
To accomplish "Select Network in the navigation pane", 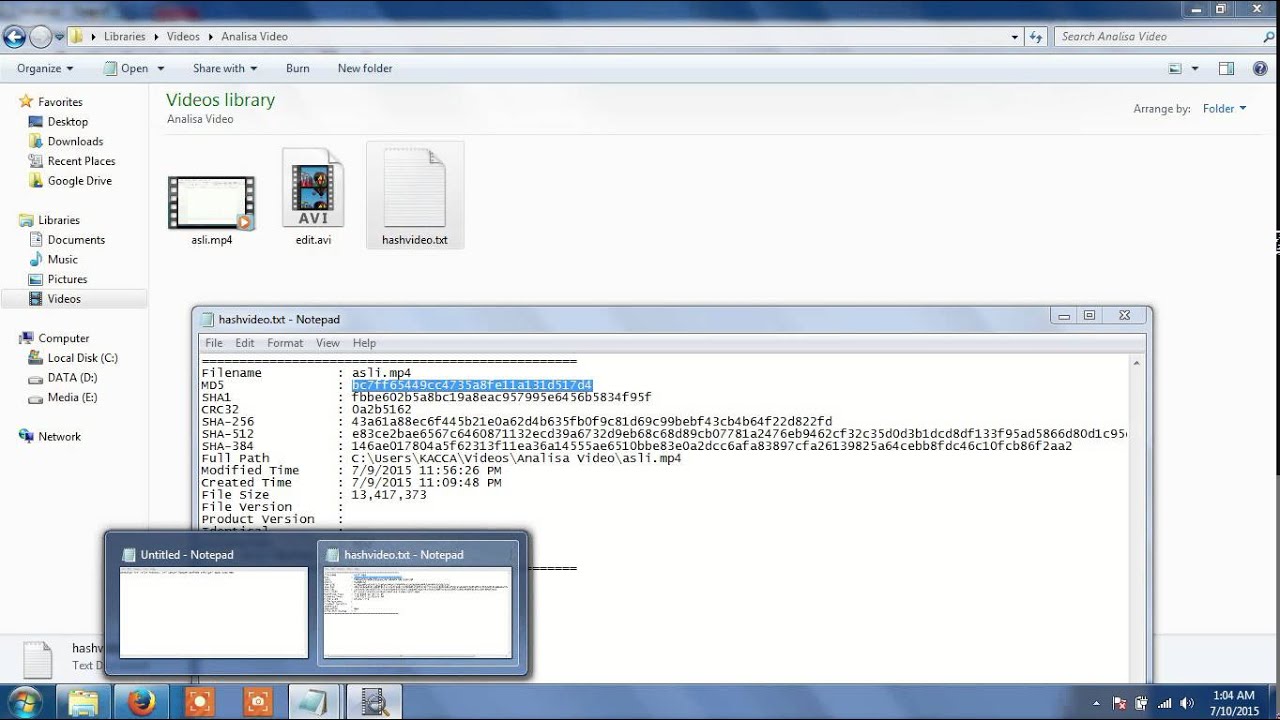I will (59, 437).
